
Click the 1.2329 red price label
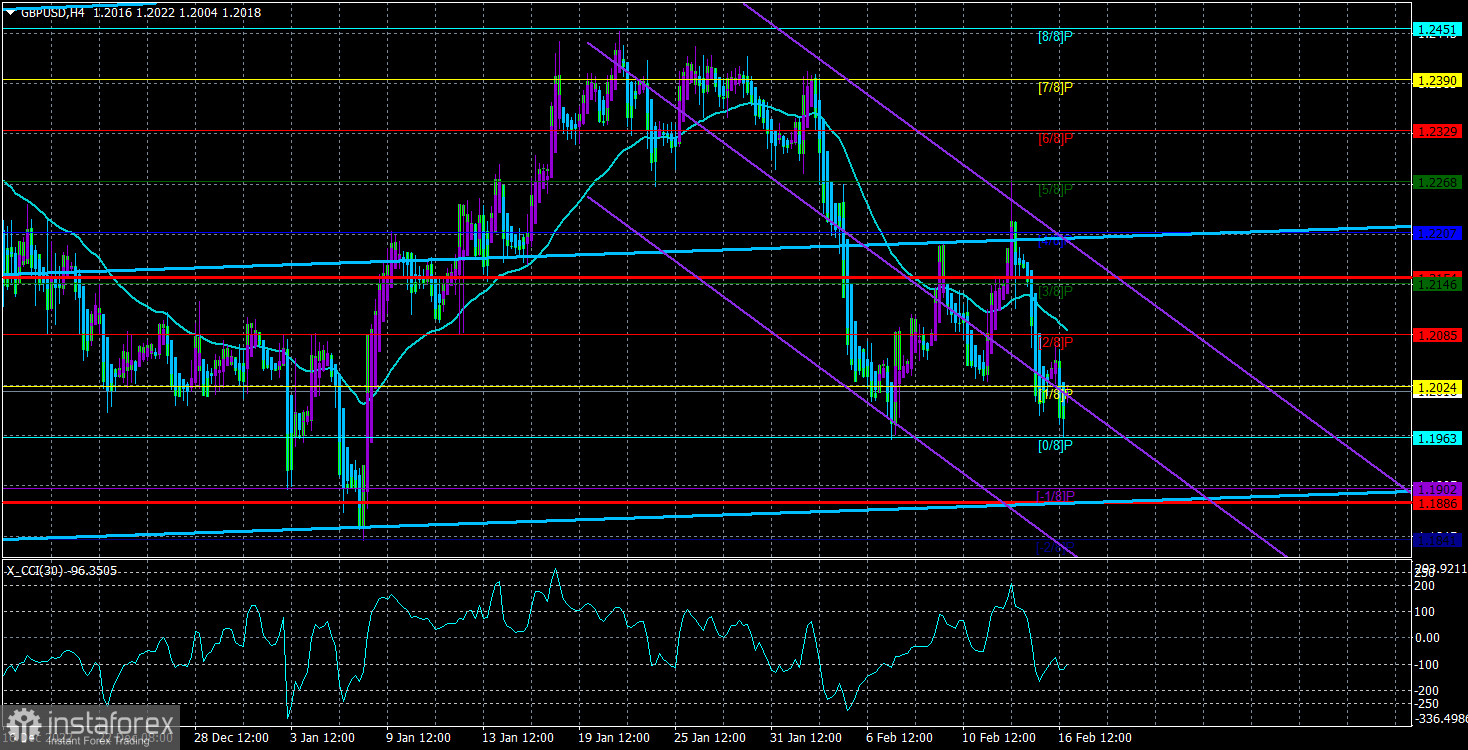pos(1439,131)
